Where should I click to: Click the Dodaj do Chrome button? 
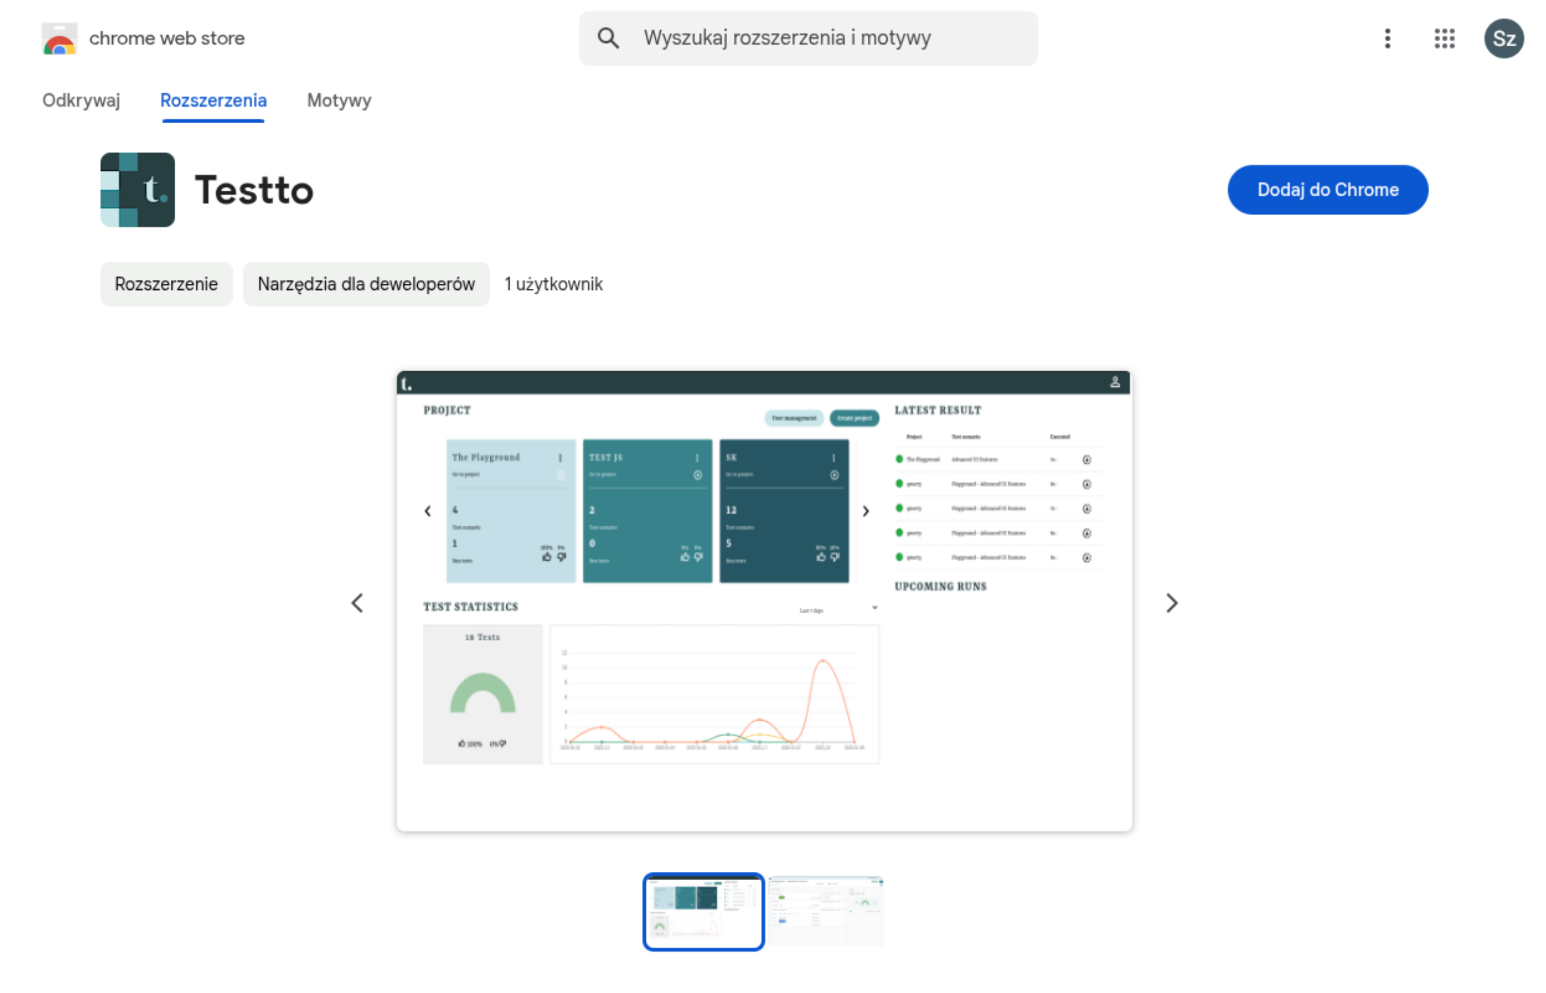(x=1327, y=189)
